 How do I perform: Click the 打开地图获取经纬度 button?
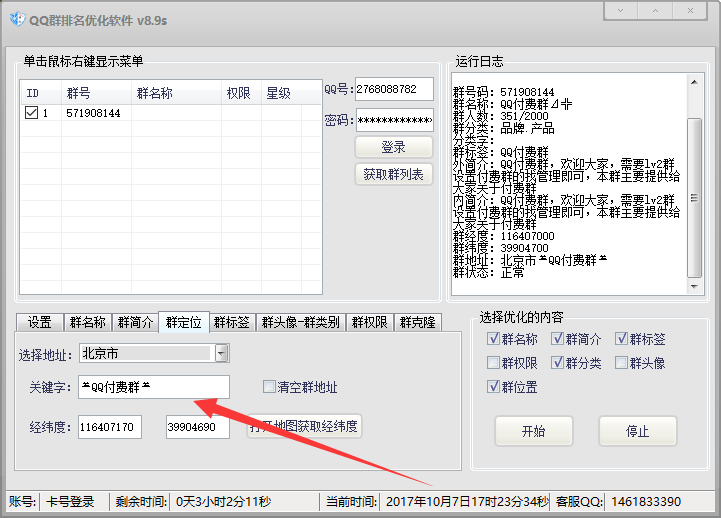coord(304,426)
